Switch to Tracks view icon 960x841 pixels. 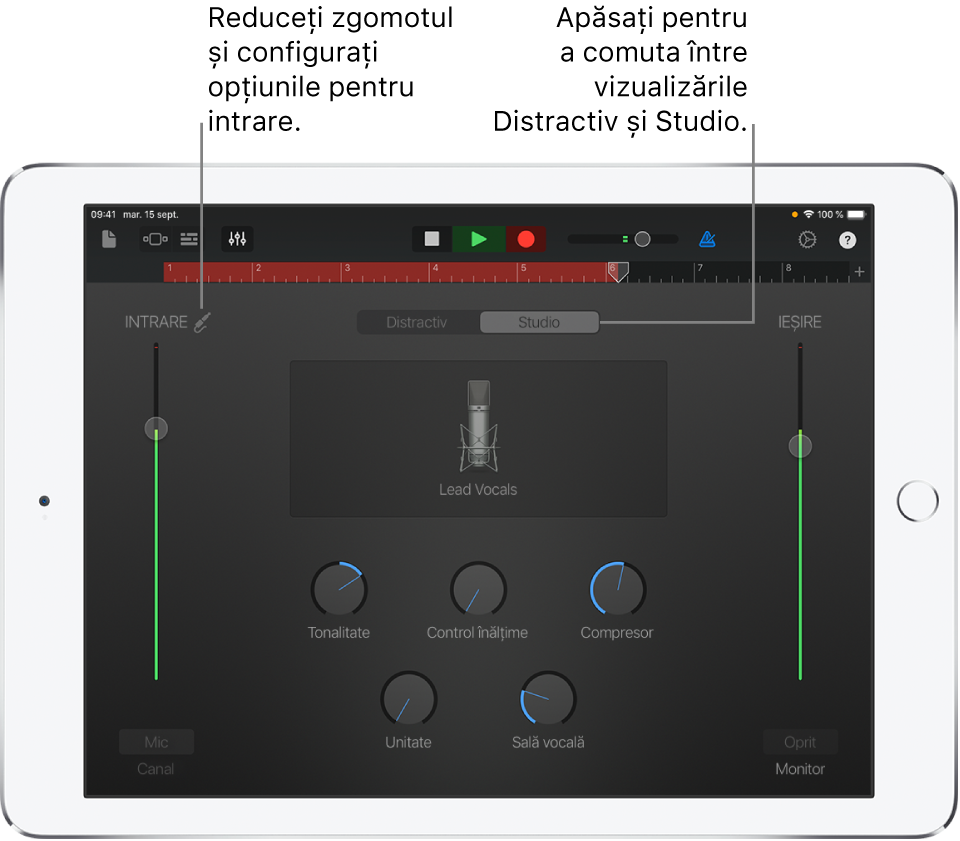tap(189, 240)
